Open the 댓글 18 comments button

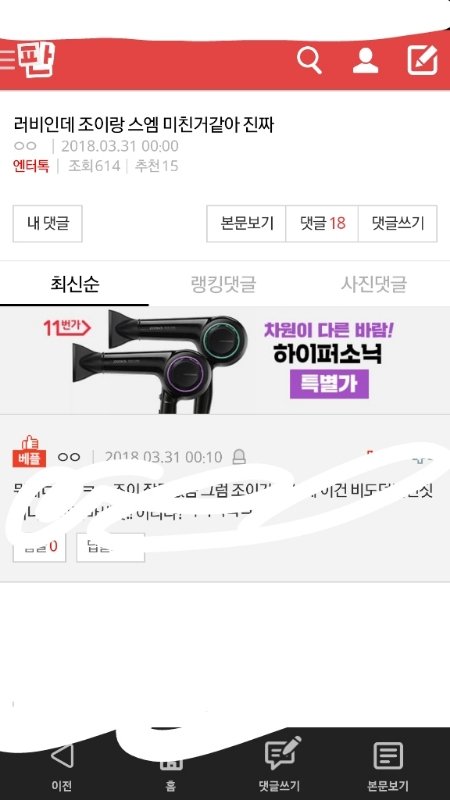pyautogui.click(x=322, y=223)
